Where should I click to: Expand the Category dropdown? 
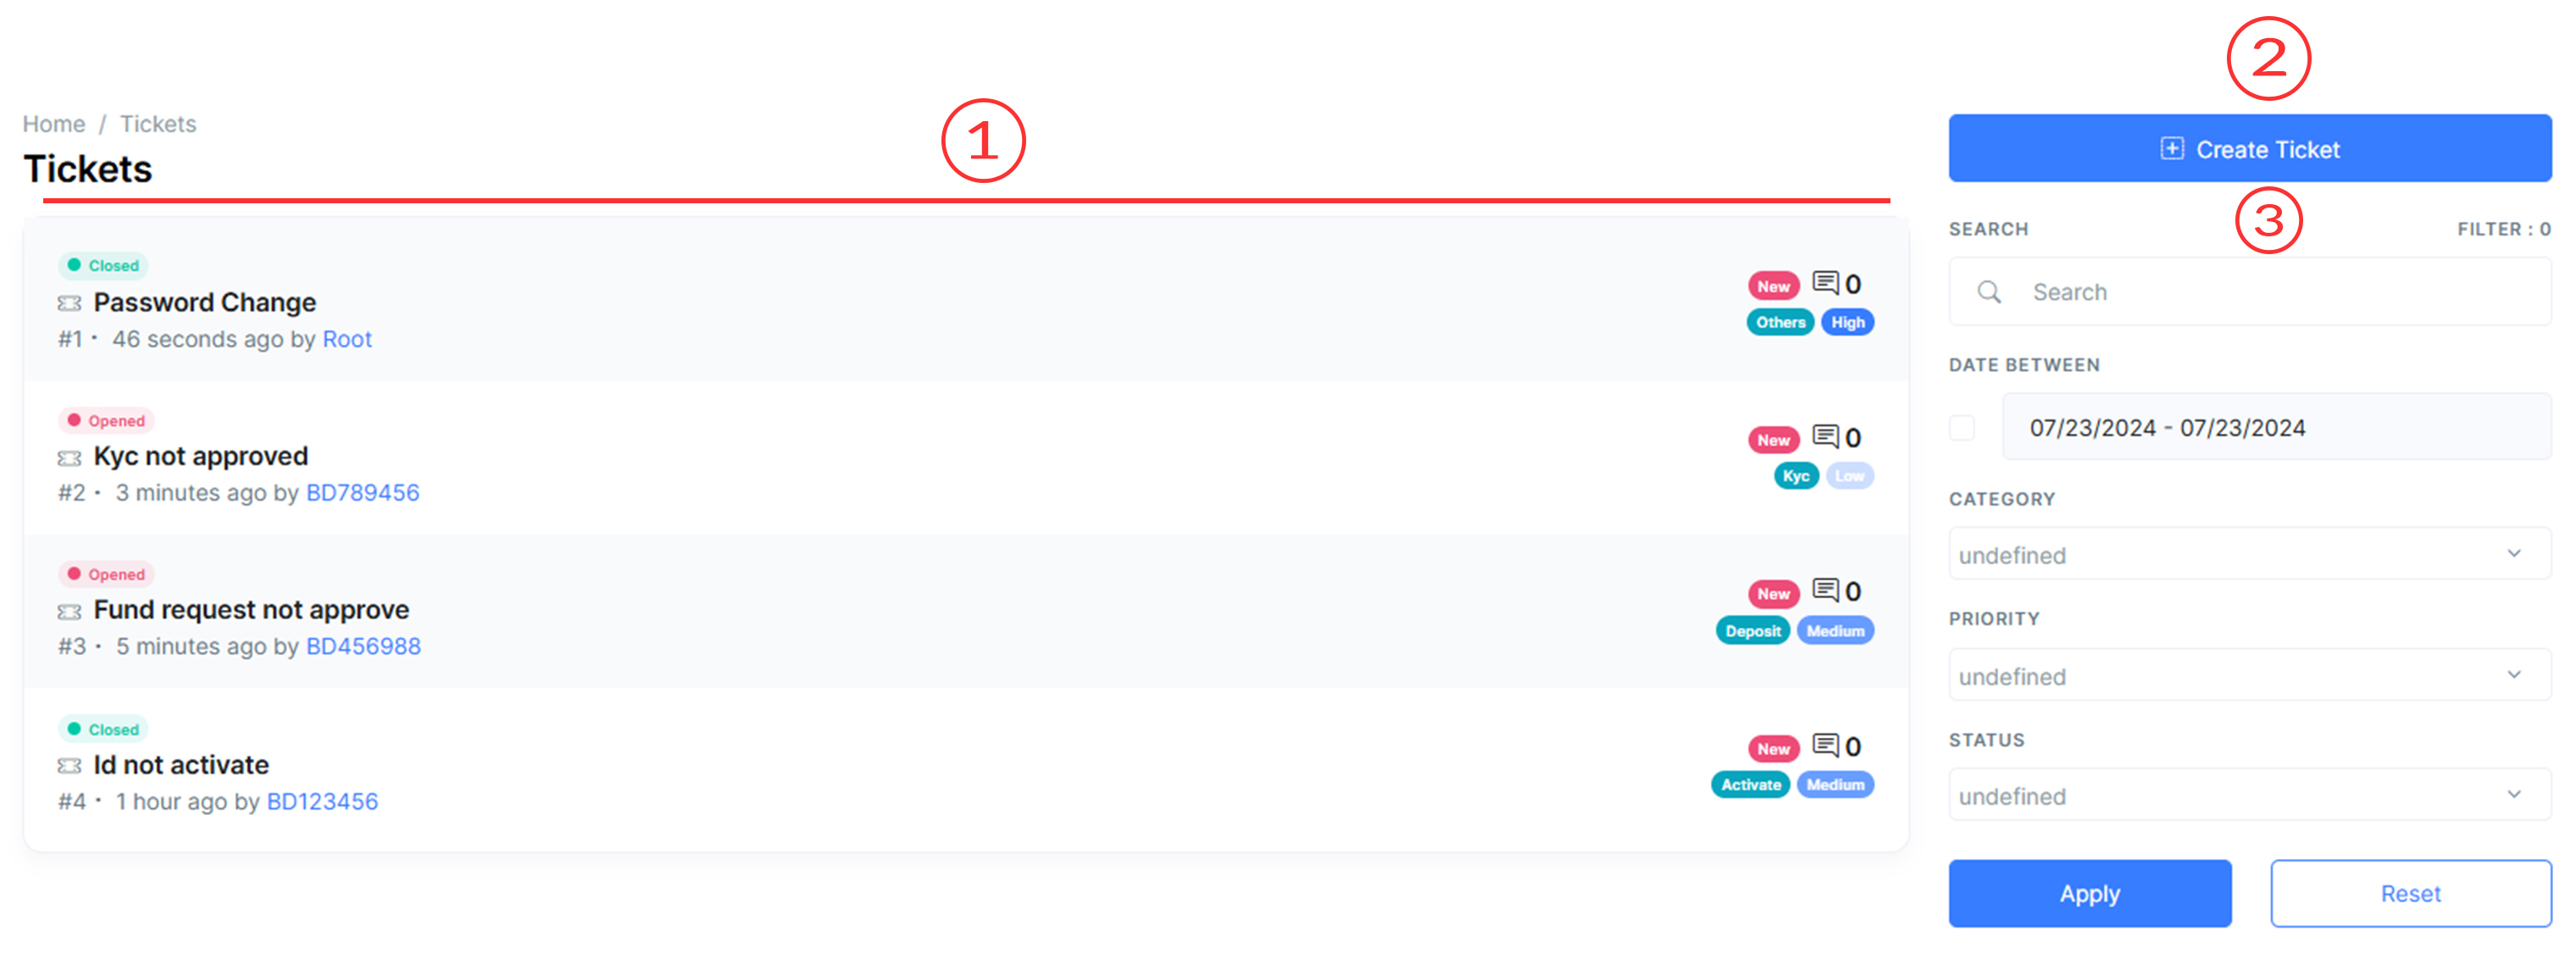(2249, 554)
